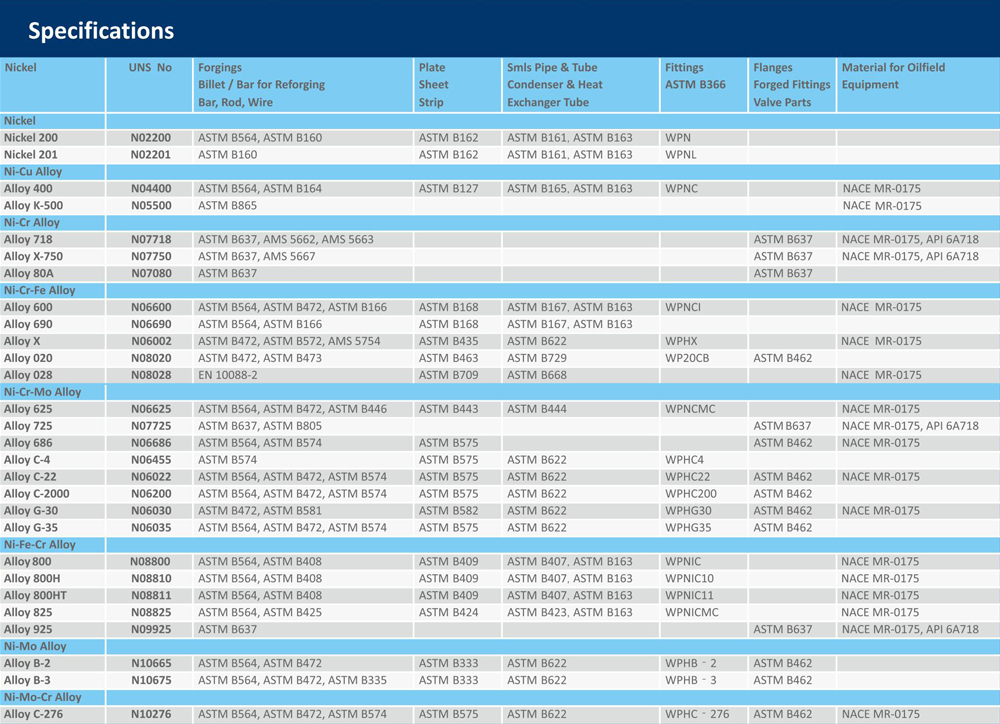
Task: Click the Ni-Cr Alloy section heading
Action: pos(32,223)
